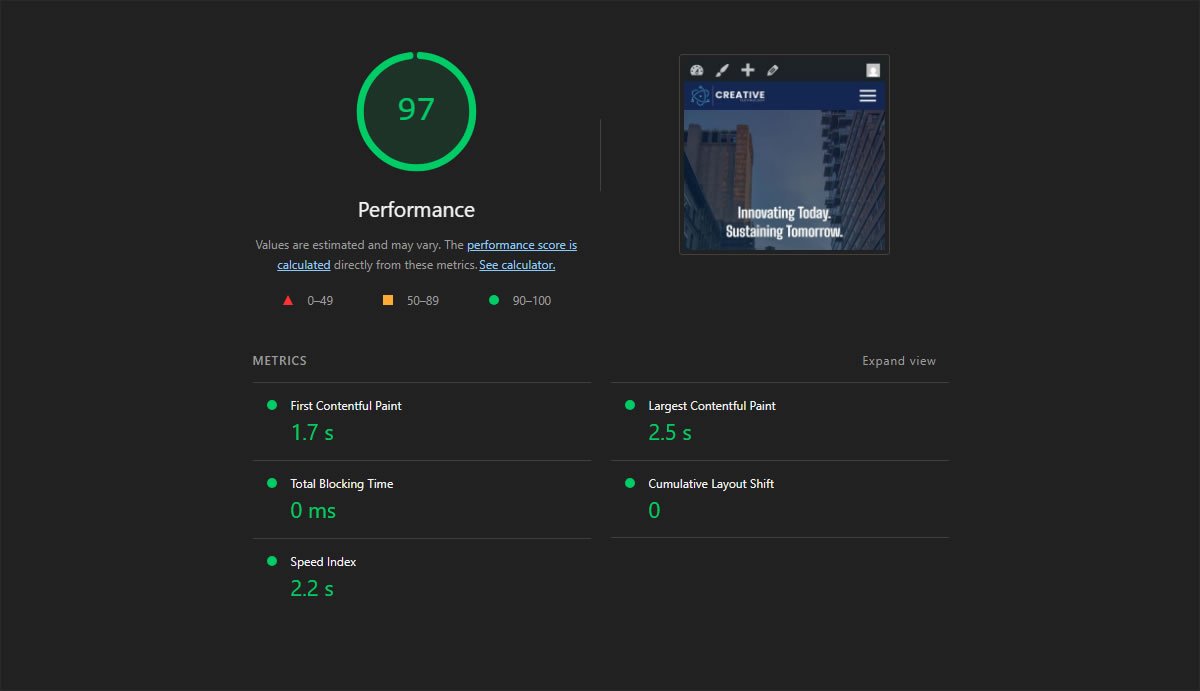
Task: Click the paintbrush customize icon in the thumbnail
Action: tap(722, 70)
